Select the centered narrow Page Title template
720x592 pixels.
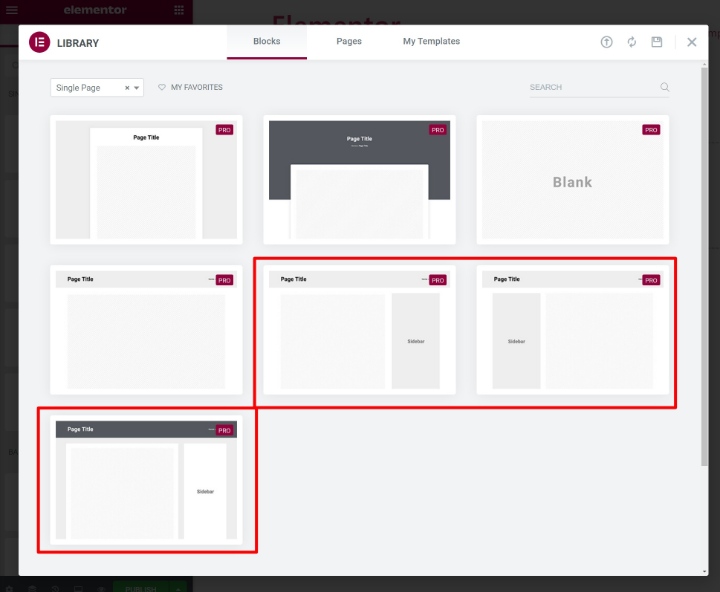click(x=146, y=180)
